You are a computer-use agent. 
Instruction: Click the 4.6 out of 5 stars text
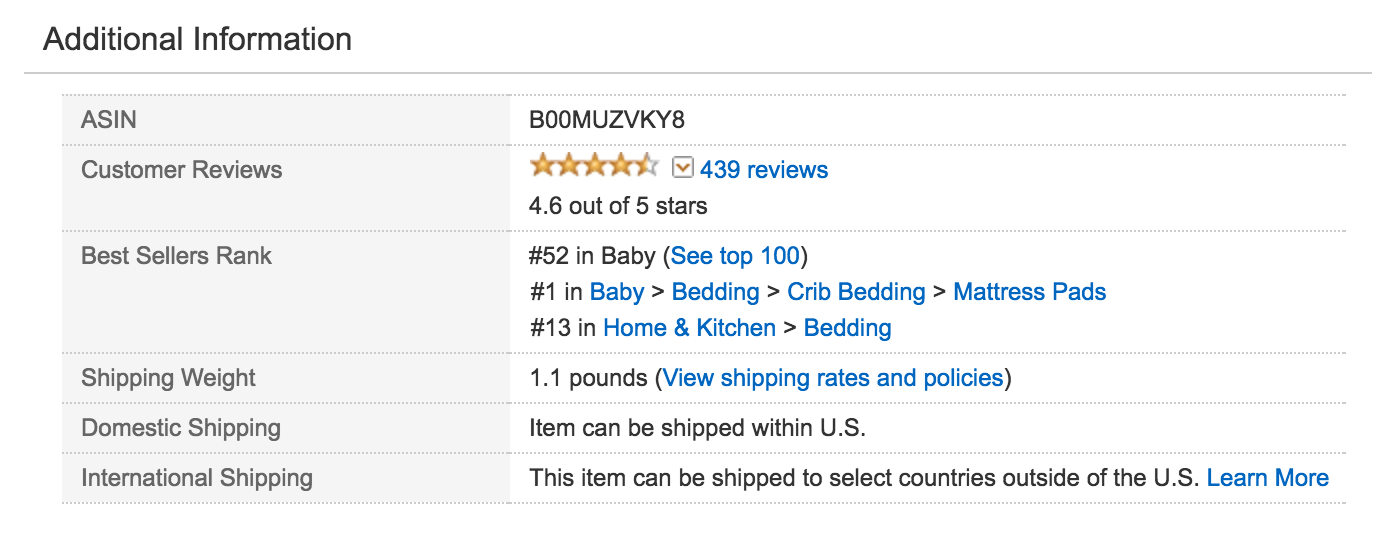[617, 206]
